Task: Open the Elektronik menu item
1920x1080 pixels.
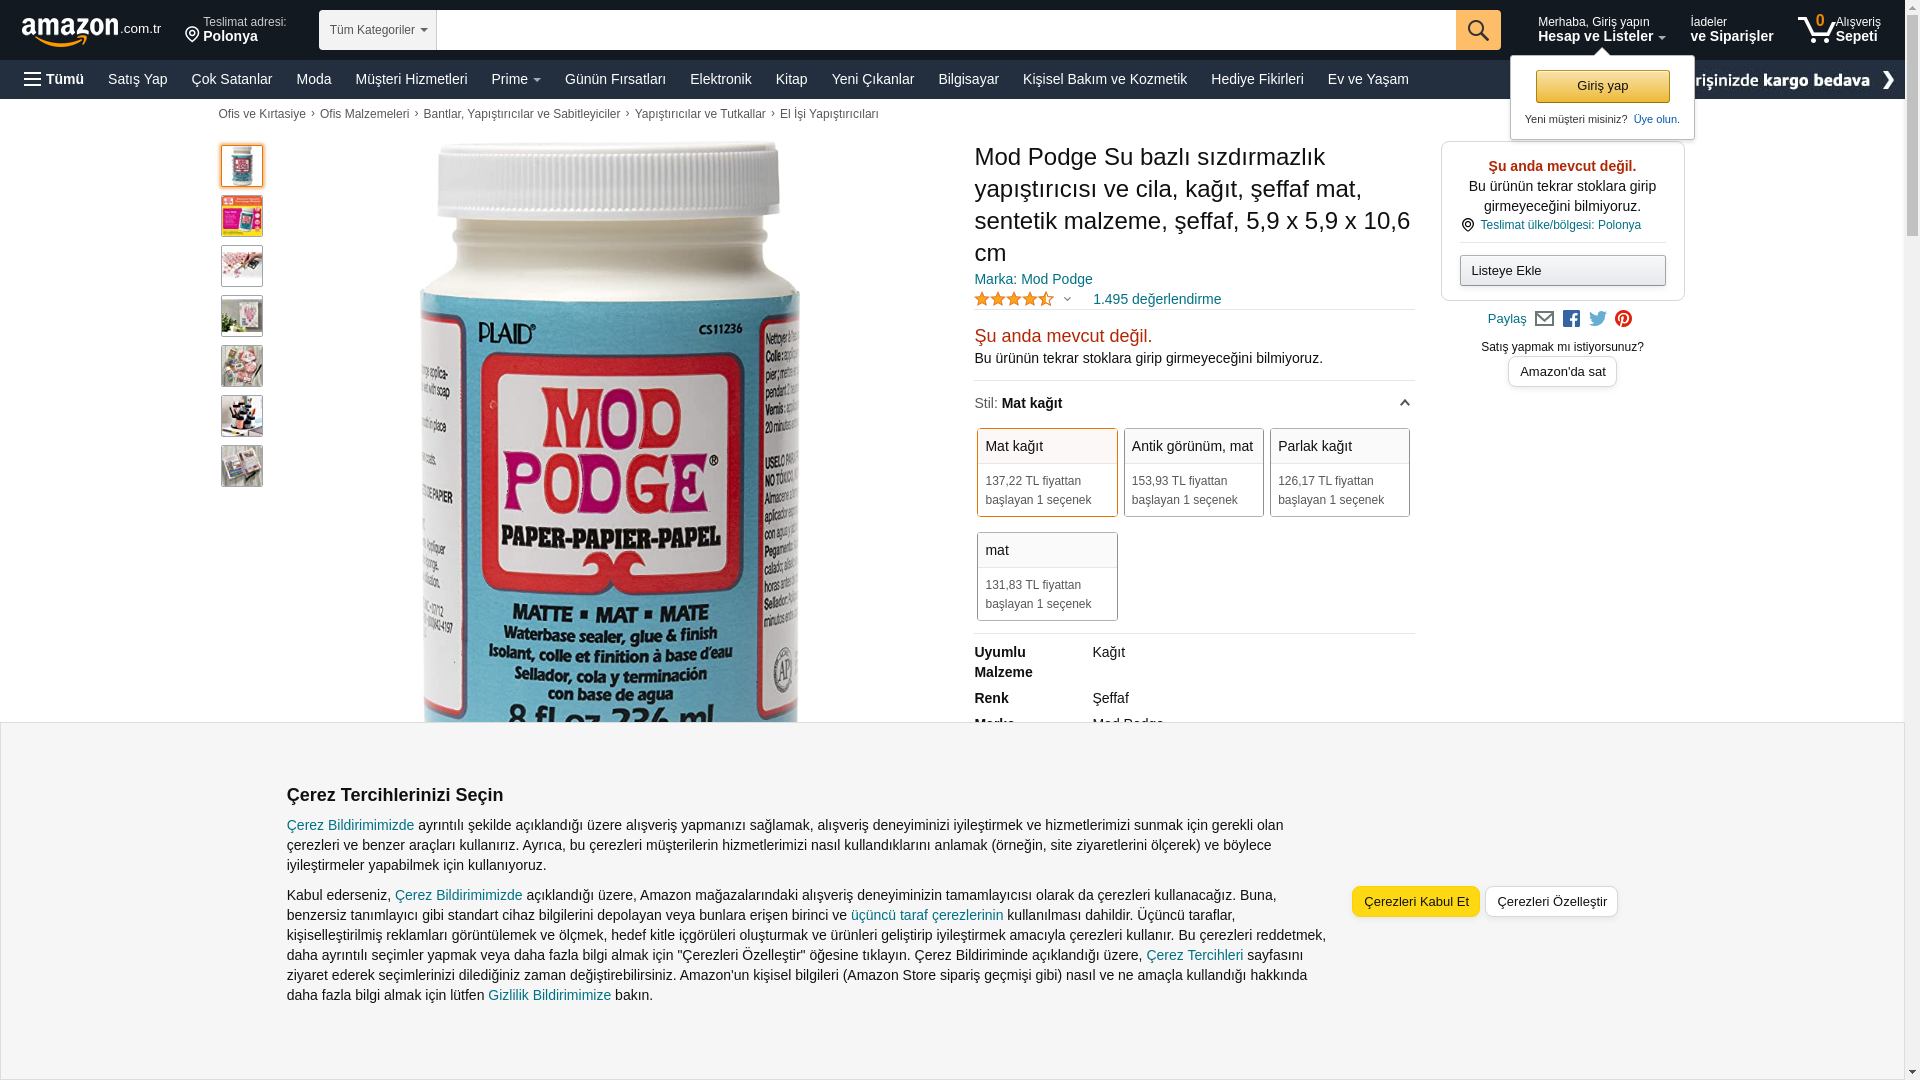Action: pos(720,79)
